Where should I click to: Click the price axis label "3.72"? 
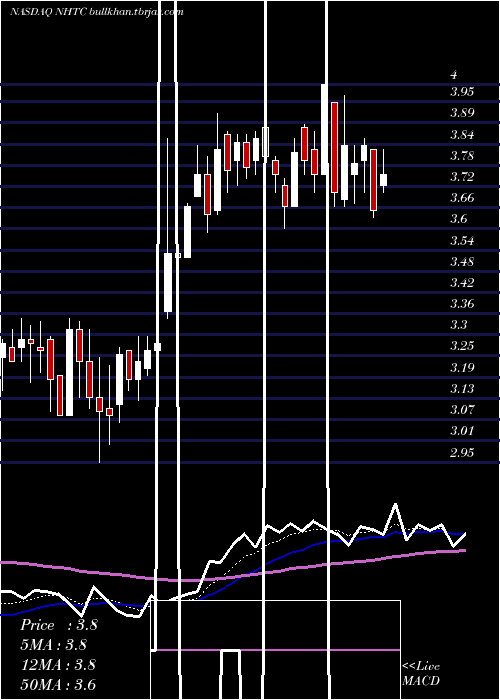[x=462, y=176]
